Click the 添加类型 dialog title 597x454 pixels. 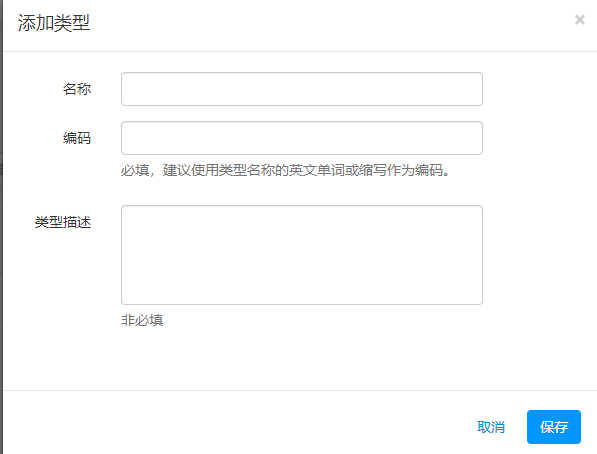54,23
